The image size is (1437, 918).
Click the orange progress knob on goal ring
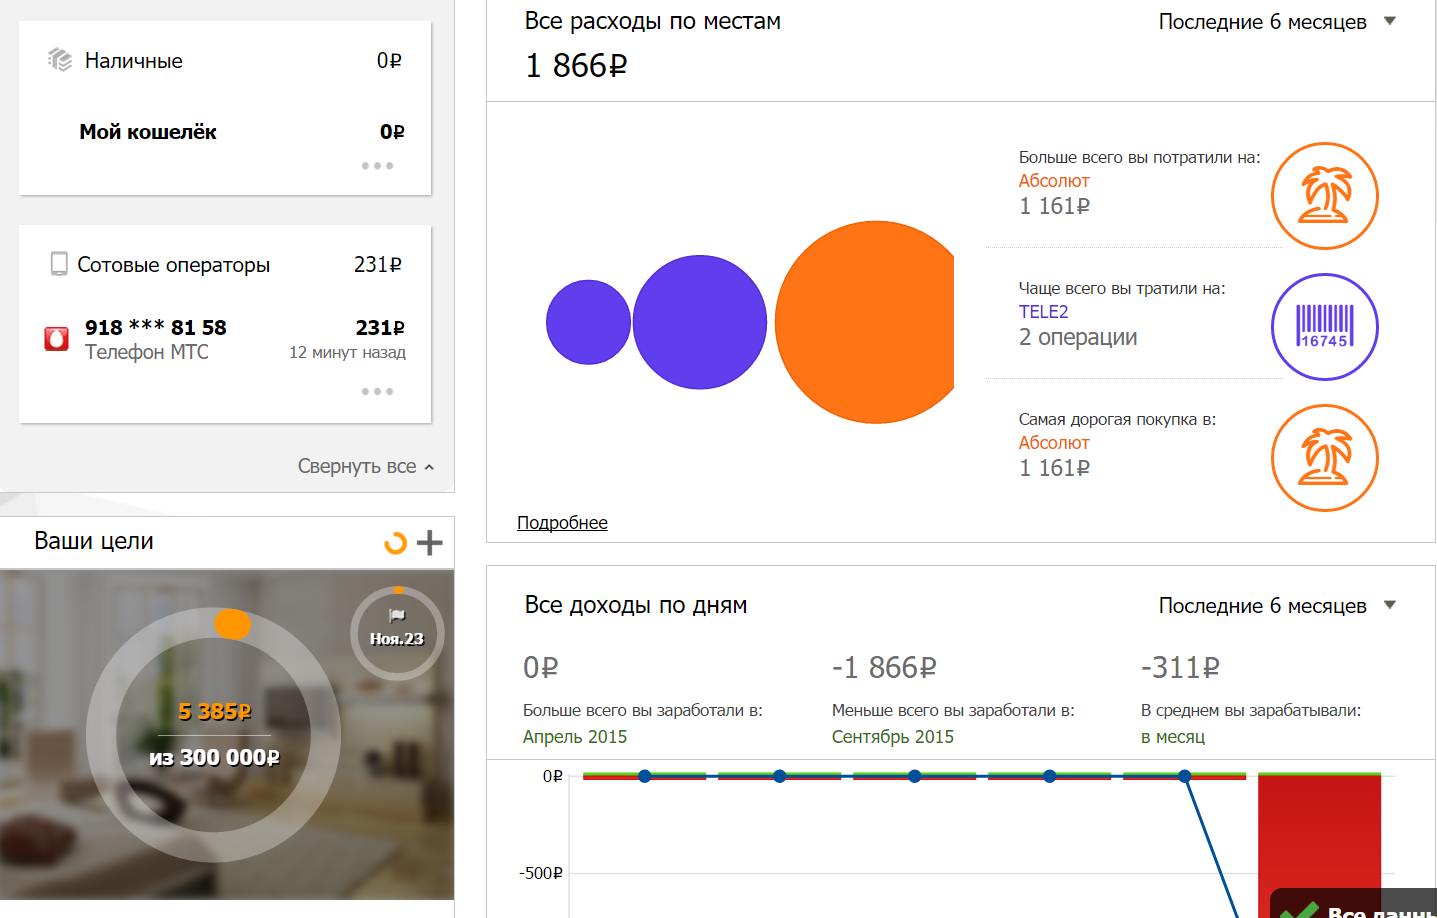(233, 624)
